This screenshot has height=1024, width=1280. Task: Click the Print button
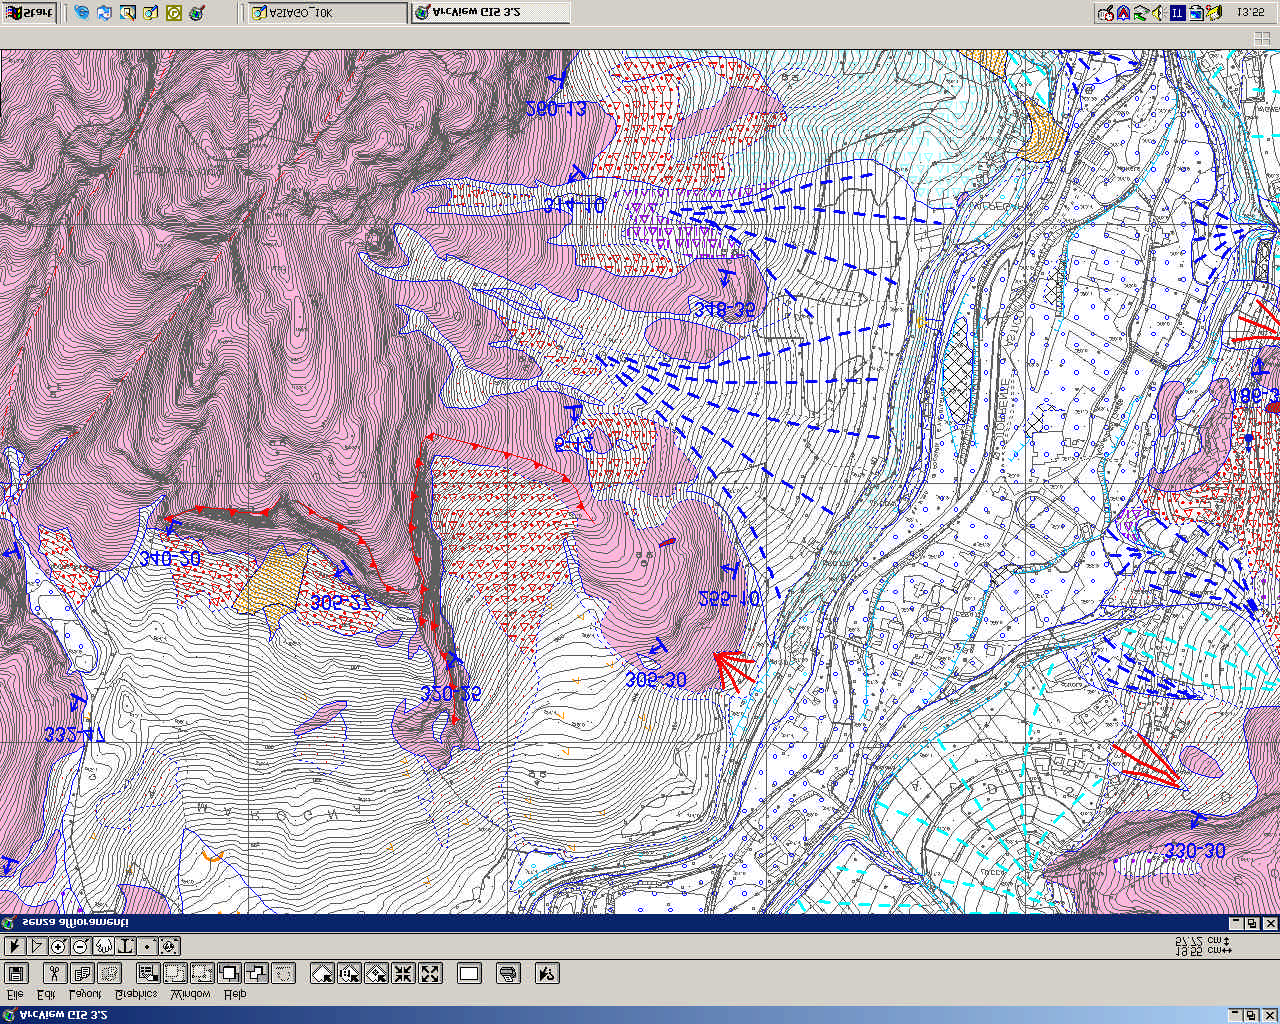pos(508,973)
